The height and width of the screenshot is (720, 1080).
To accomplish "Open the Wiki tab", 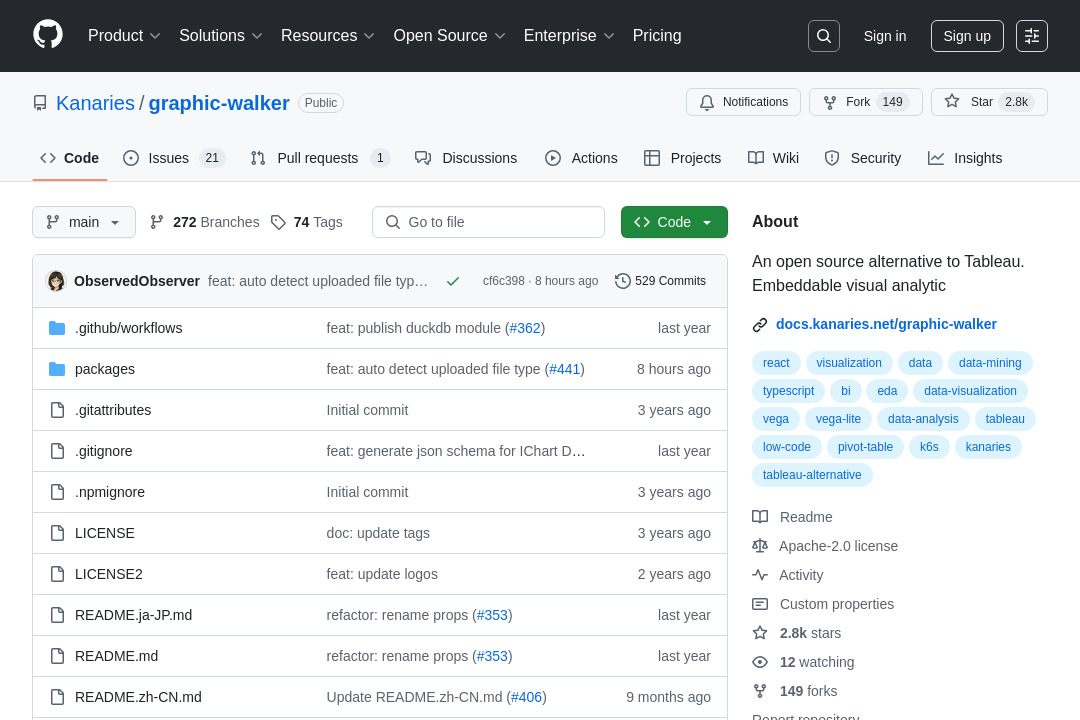I will pyautogui.click(x=773, y=158).
